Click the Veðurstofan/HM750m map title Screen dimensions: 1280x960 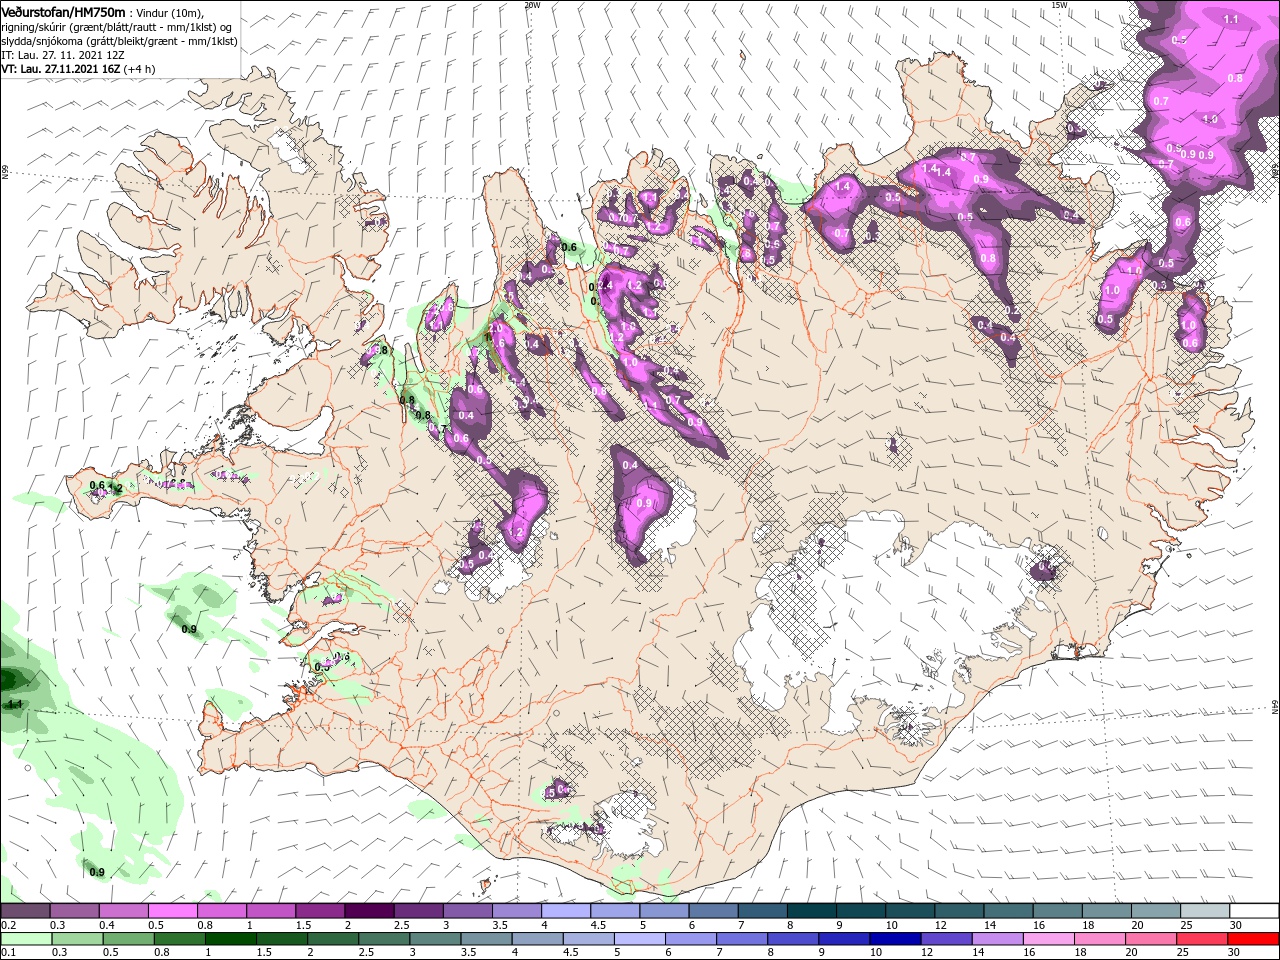(x=63, y=11)
